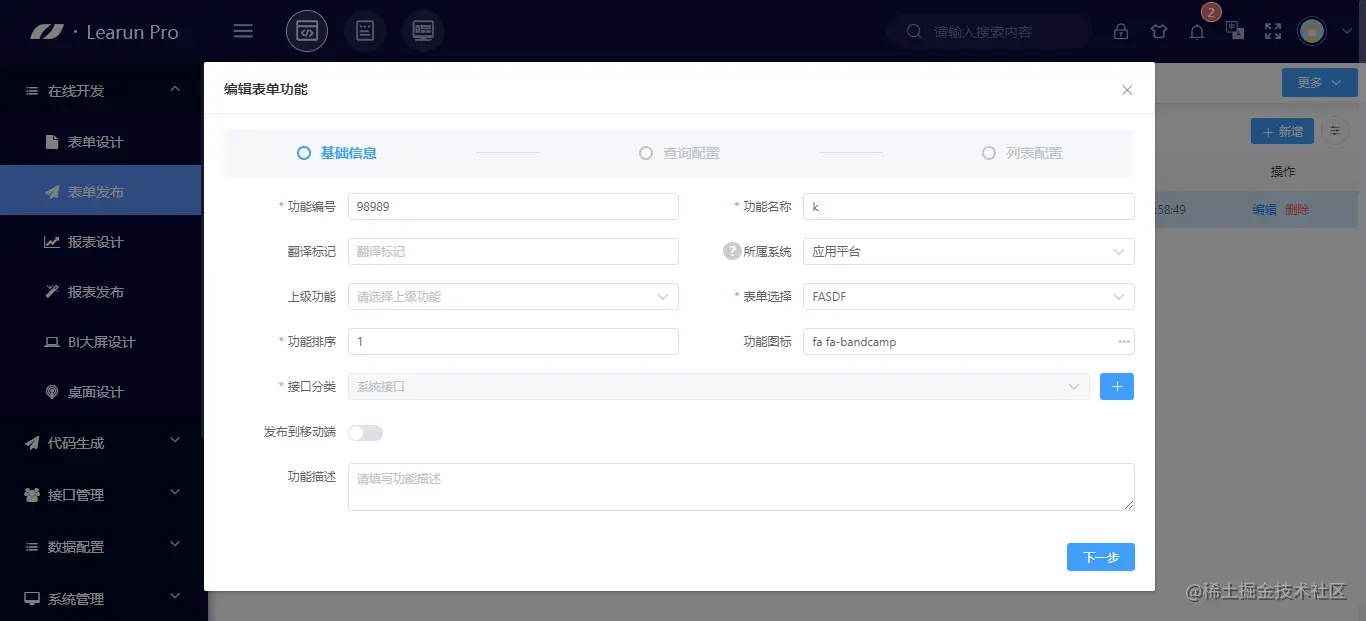Select 列表配置 step
This screenshot has width=1366, height=621.
[1022, 153]
